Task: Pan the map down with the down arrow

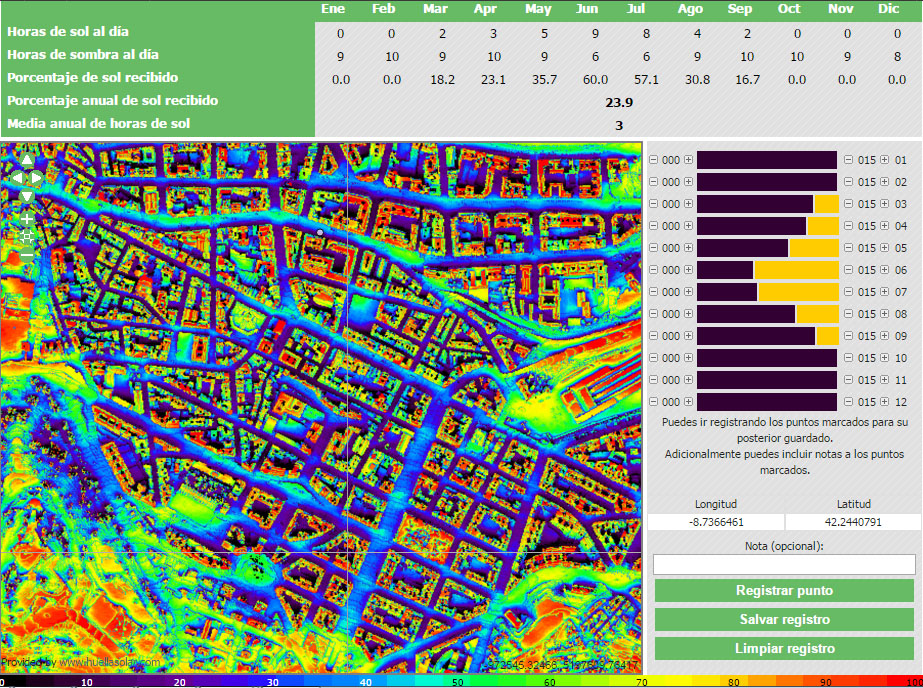Action: point(27,195)
